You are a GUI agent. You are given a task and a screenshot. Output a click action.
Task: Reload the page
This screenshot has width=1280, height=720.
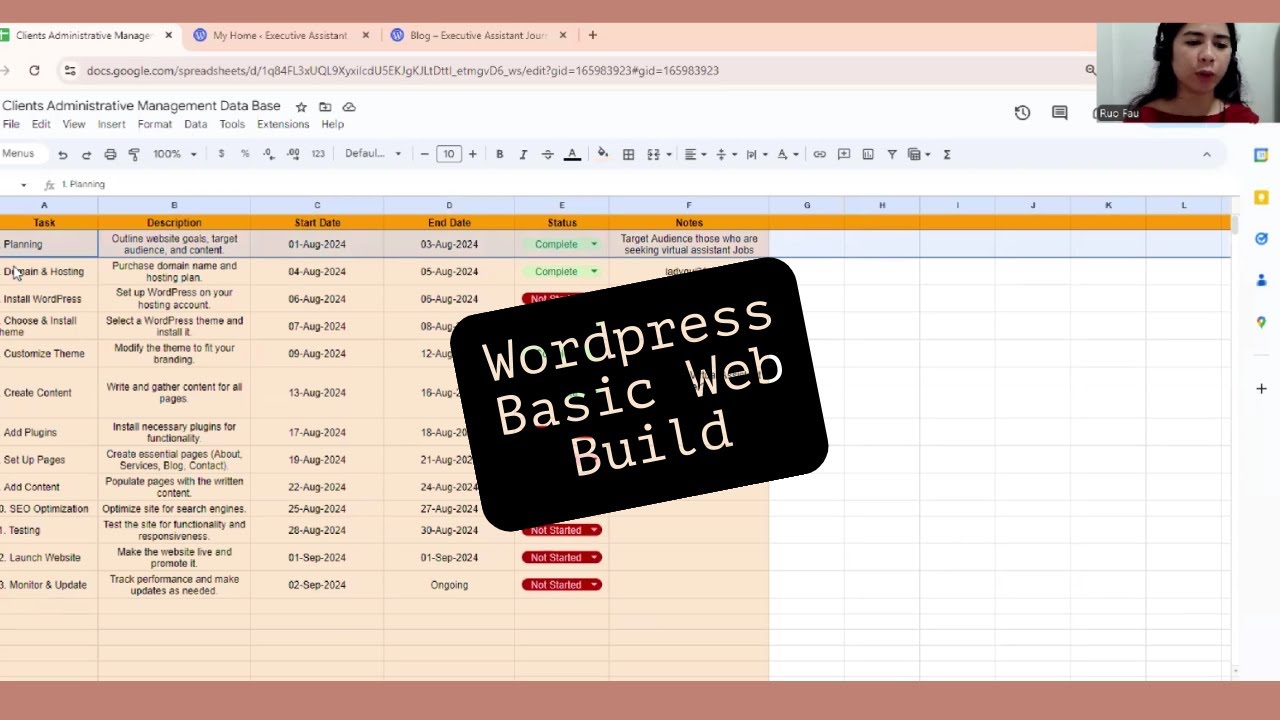click(x=34, y=70)
